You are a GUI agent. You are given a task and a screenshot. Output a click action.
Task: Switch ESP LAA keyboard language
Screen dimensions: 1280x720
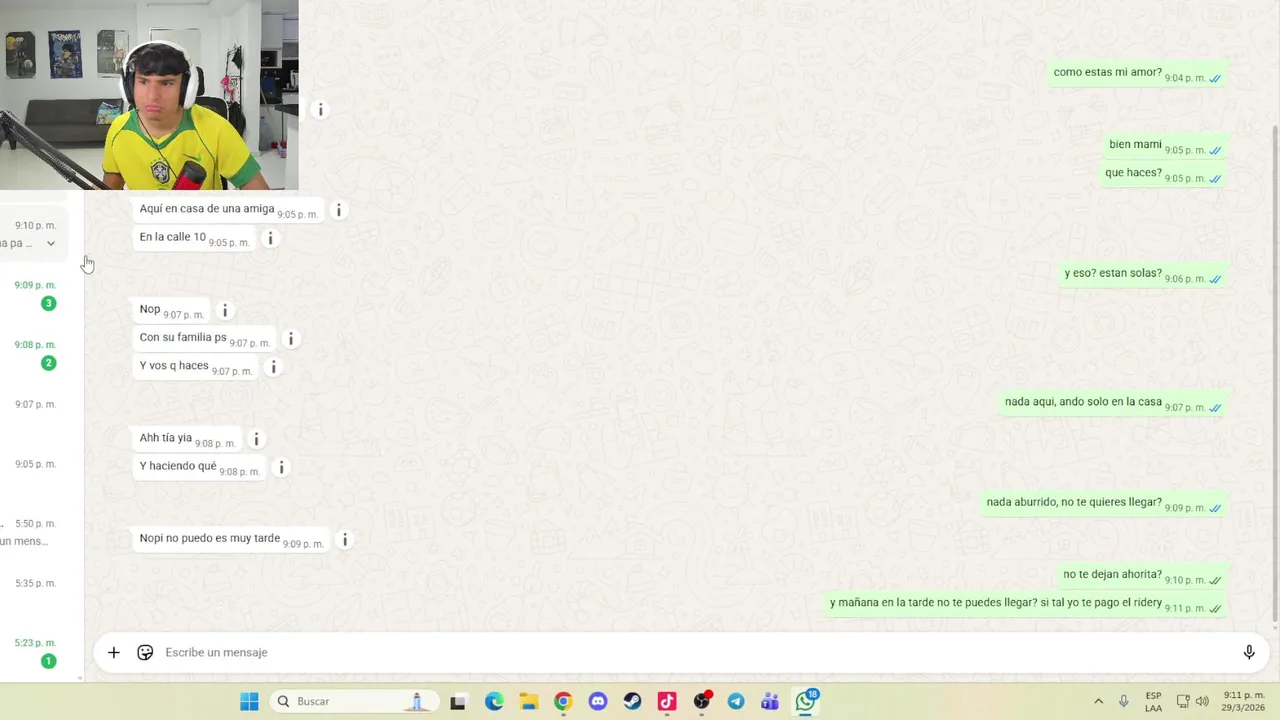point(1153,701)
